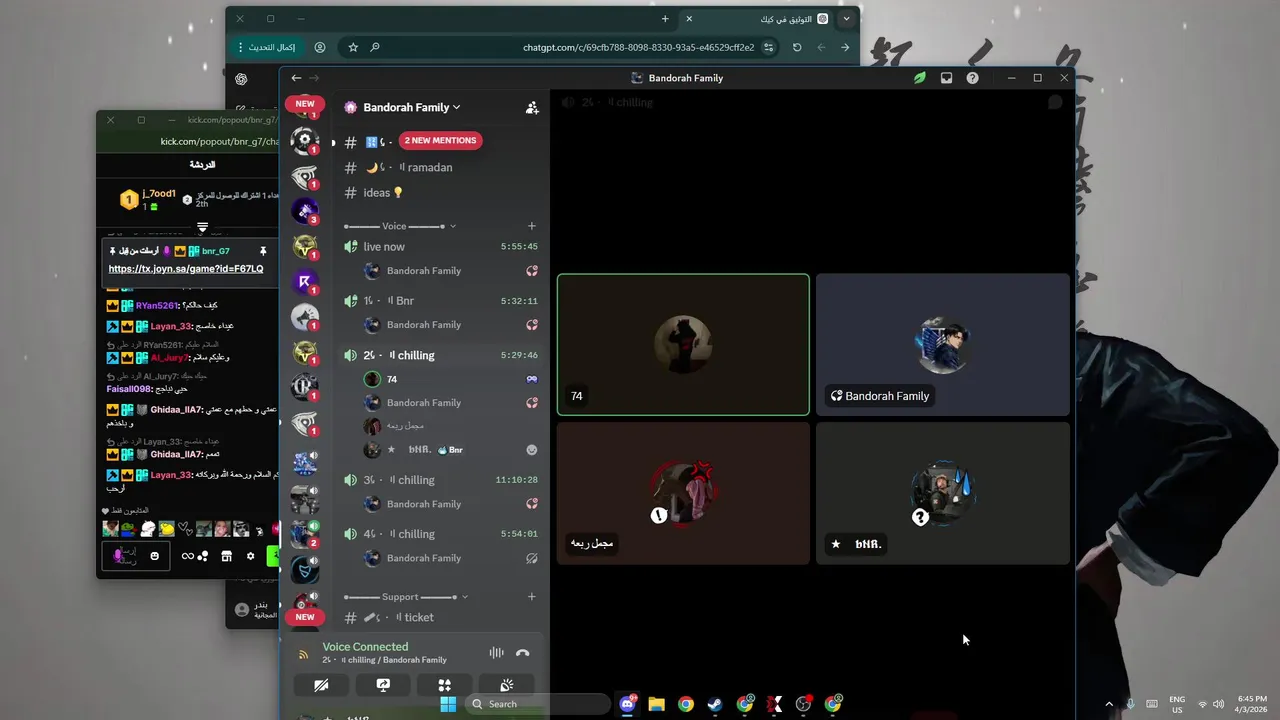This screenshot has width=1280, height=720.
Task: Focus the '74' video tile
Action: 683,345
